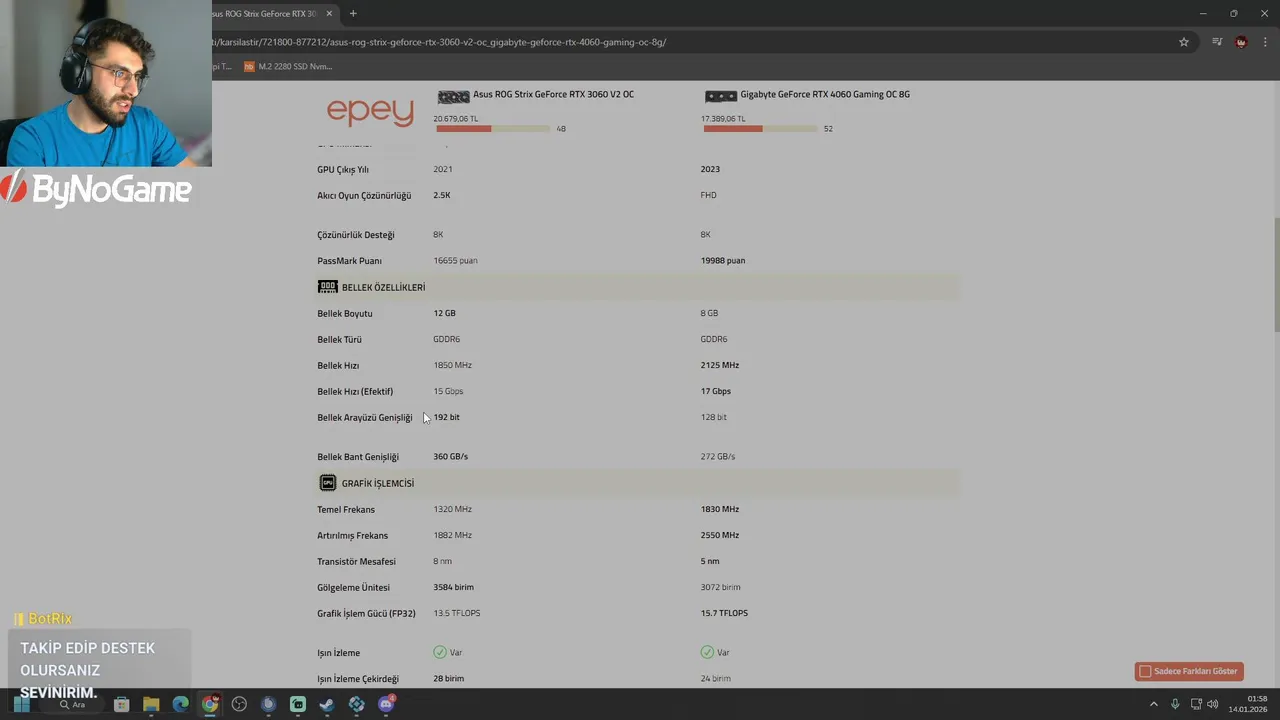Click the Grafik İşlemcisi chip section icon
The image size is (1280, 720).
(x=327, y=483)
